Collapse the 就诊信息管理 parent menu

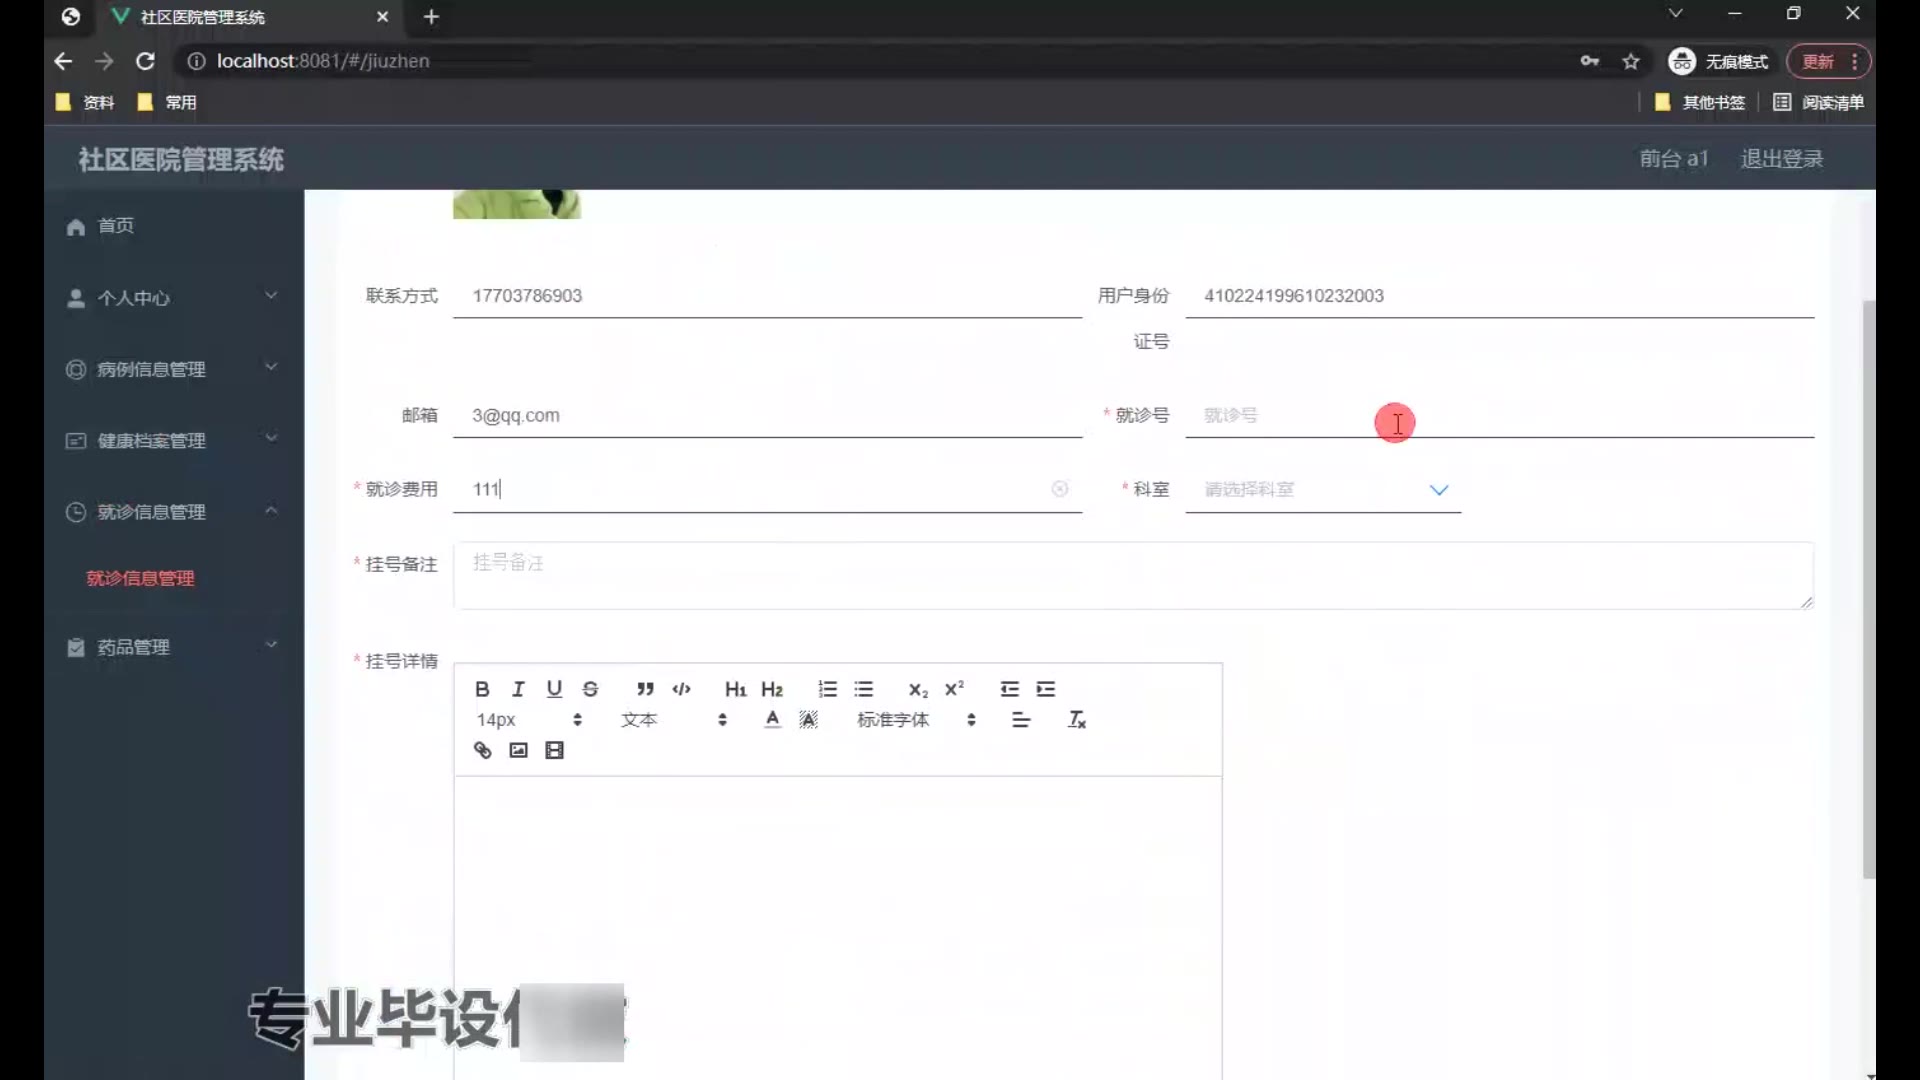coord(173,512)
